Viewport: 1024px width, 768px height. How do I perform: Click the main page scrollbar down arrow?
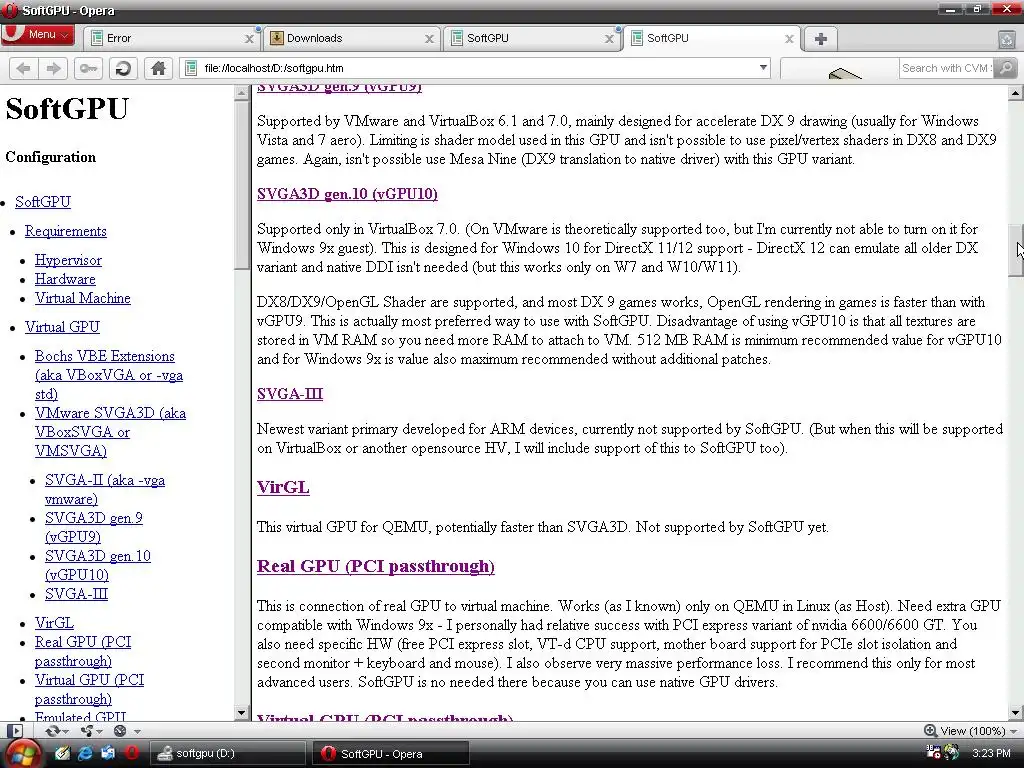click(x=1016, y=712)
